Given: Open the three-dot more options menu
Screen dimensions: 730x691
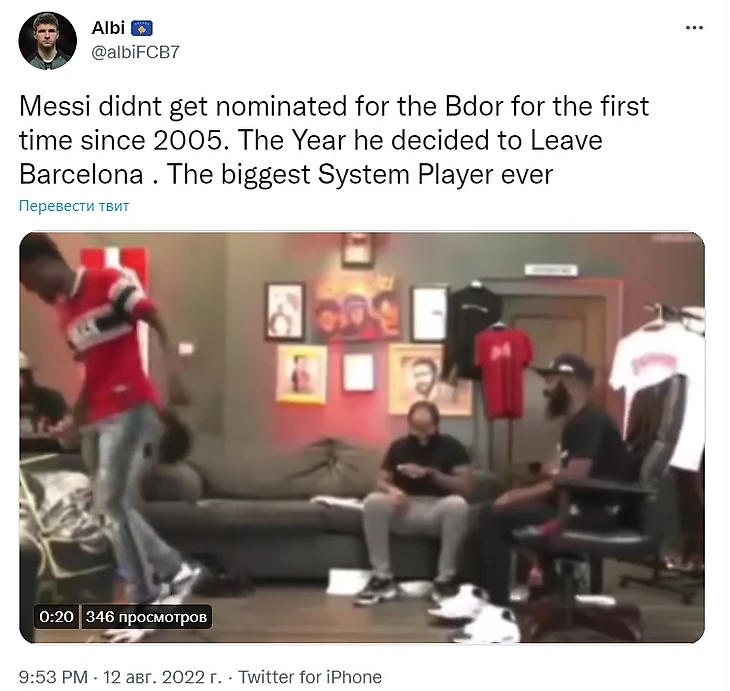Looking at the screenshot, I should (694, 28).
